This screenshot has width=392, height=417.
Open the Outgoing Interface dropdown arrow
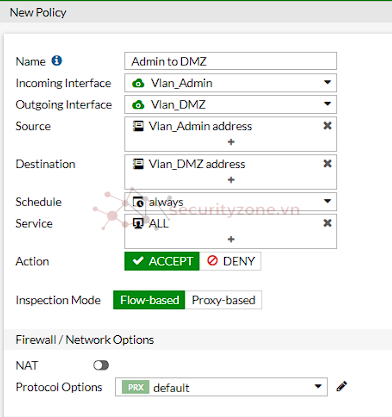tap(327, 104)
